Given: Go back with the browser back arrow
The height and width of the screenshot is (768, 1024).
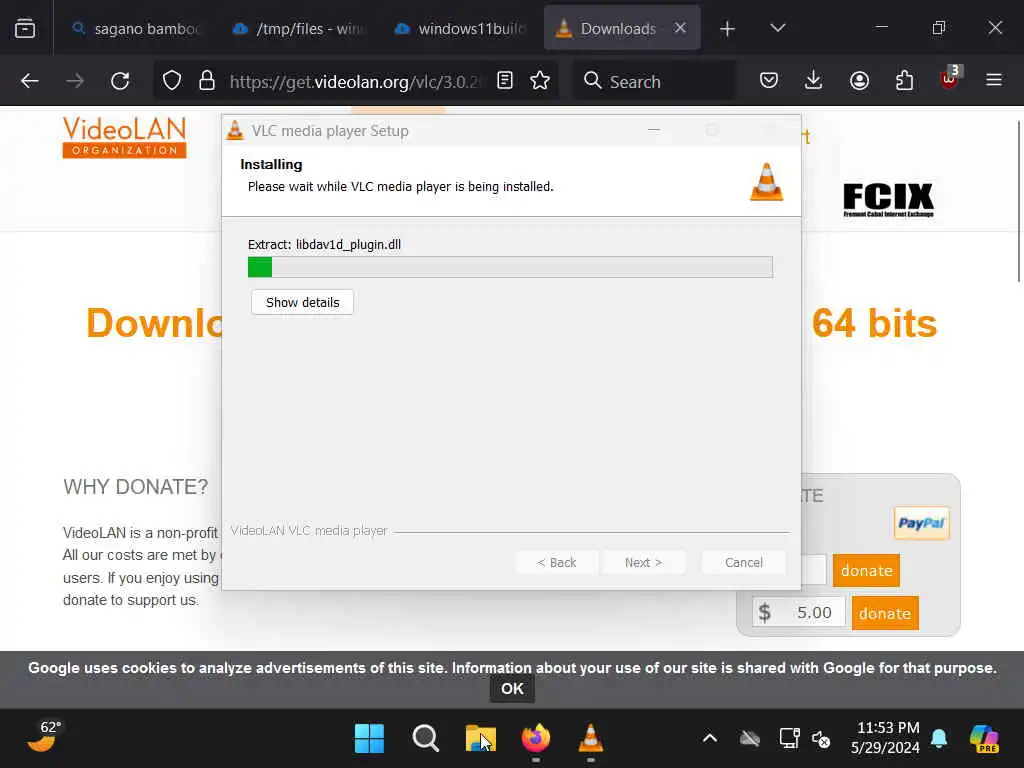Looking at the screenshot, I should point(29,81).
